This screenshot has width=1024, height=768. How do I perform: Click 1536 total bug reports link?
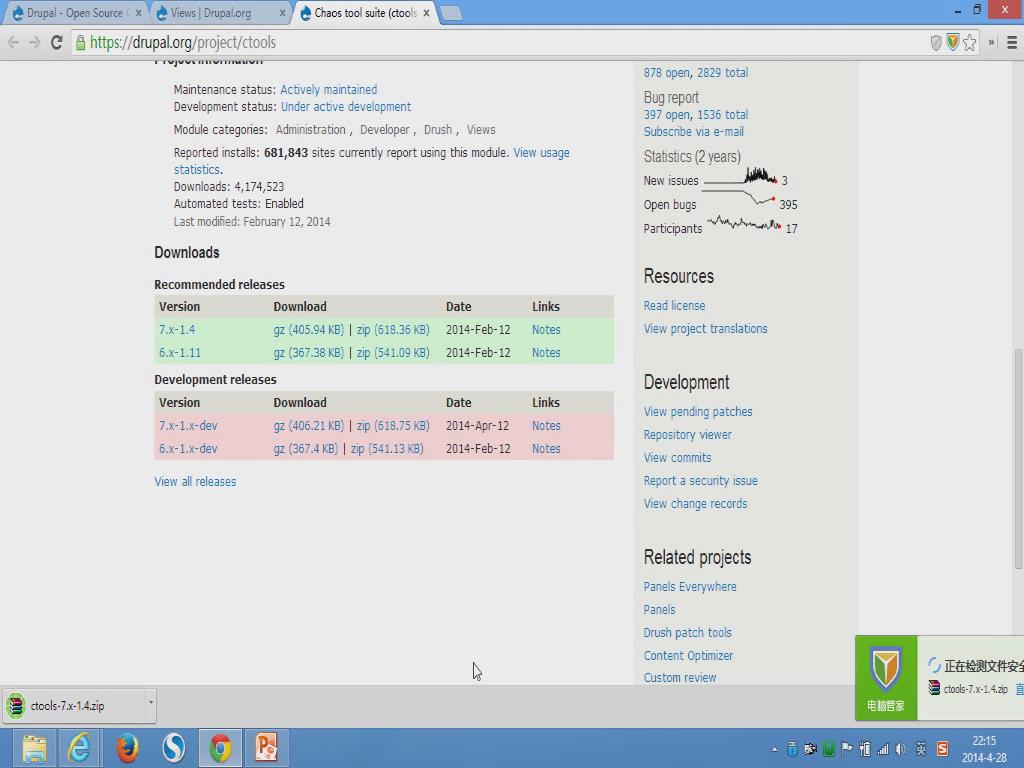pyautogui.click(x=722, y=114)
